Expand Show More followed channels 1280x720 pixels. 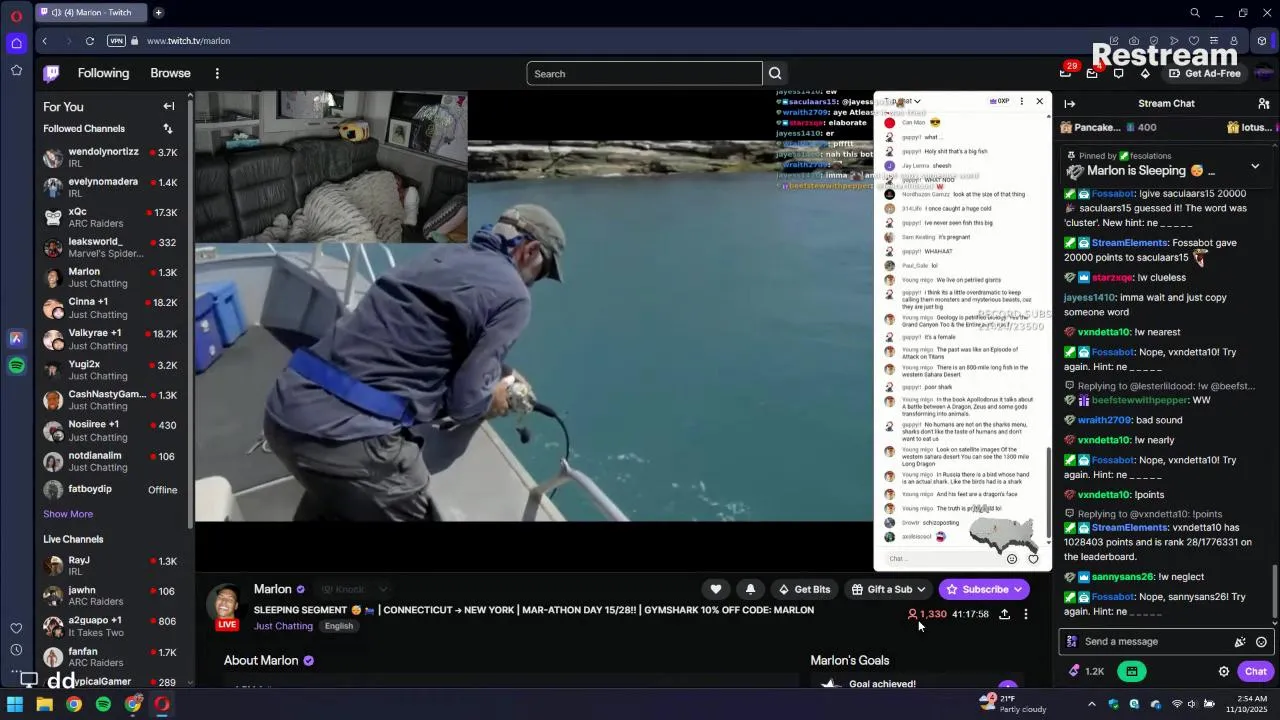pyautogui.click(x=68, y=514)
